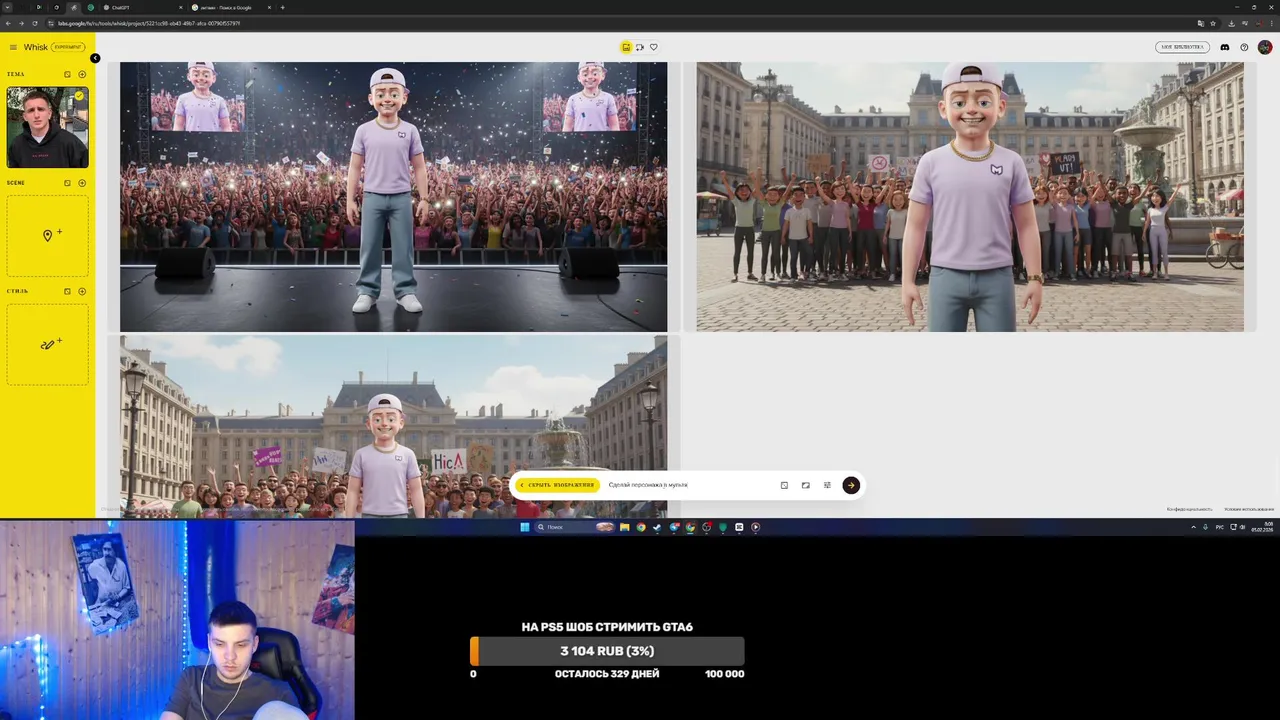Open the Whisk hamburger menu

13,47
